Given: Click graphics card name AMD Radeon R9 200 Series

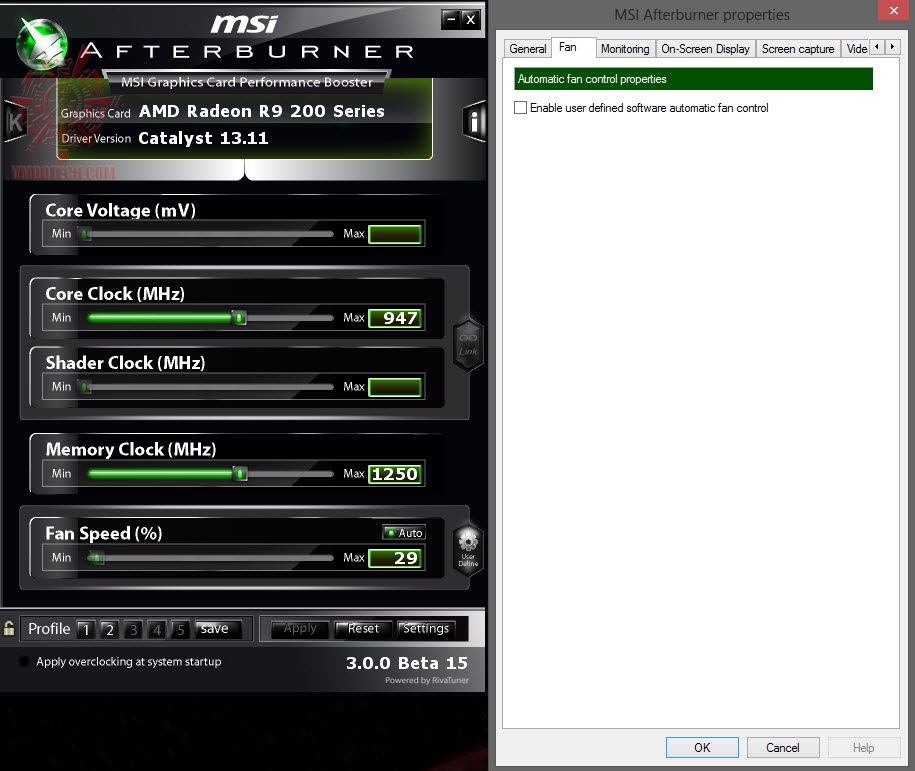Looking at the screenshot, I should pyautogui.click(x=261, y=111).
